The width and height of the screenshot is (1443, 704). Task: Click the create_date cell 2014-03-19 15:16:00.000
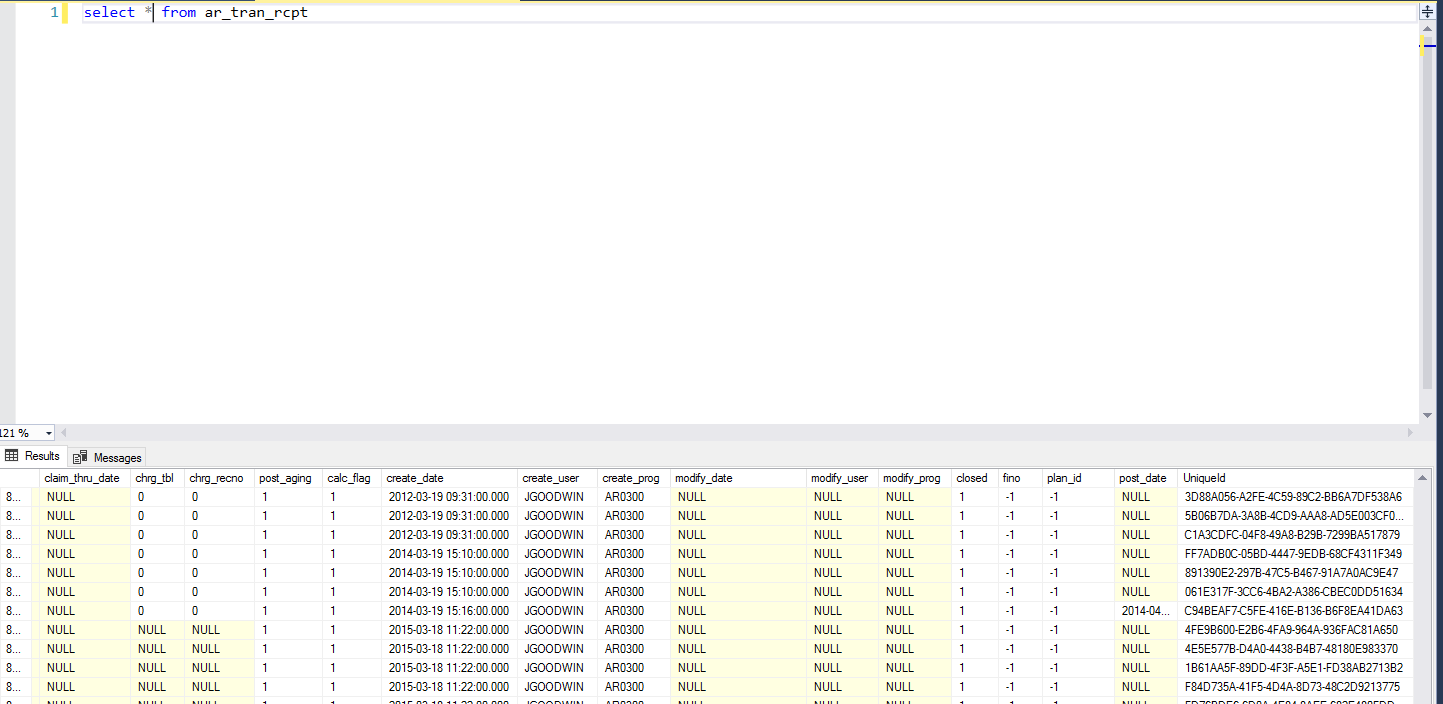(450, 611)
